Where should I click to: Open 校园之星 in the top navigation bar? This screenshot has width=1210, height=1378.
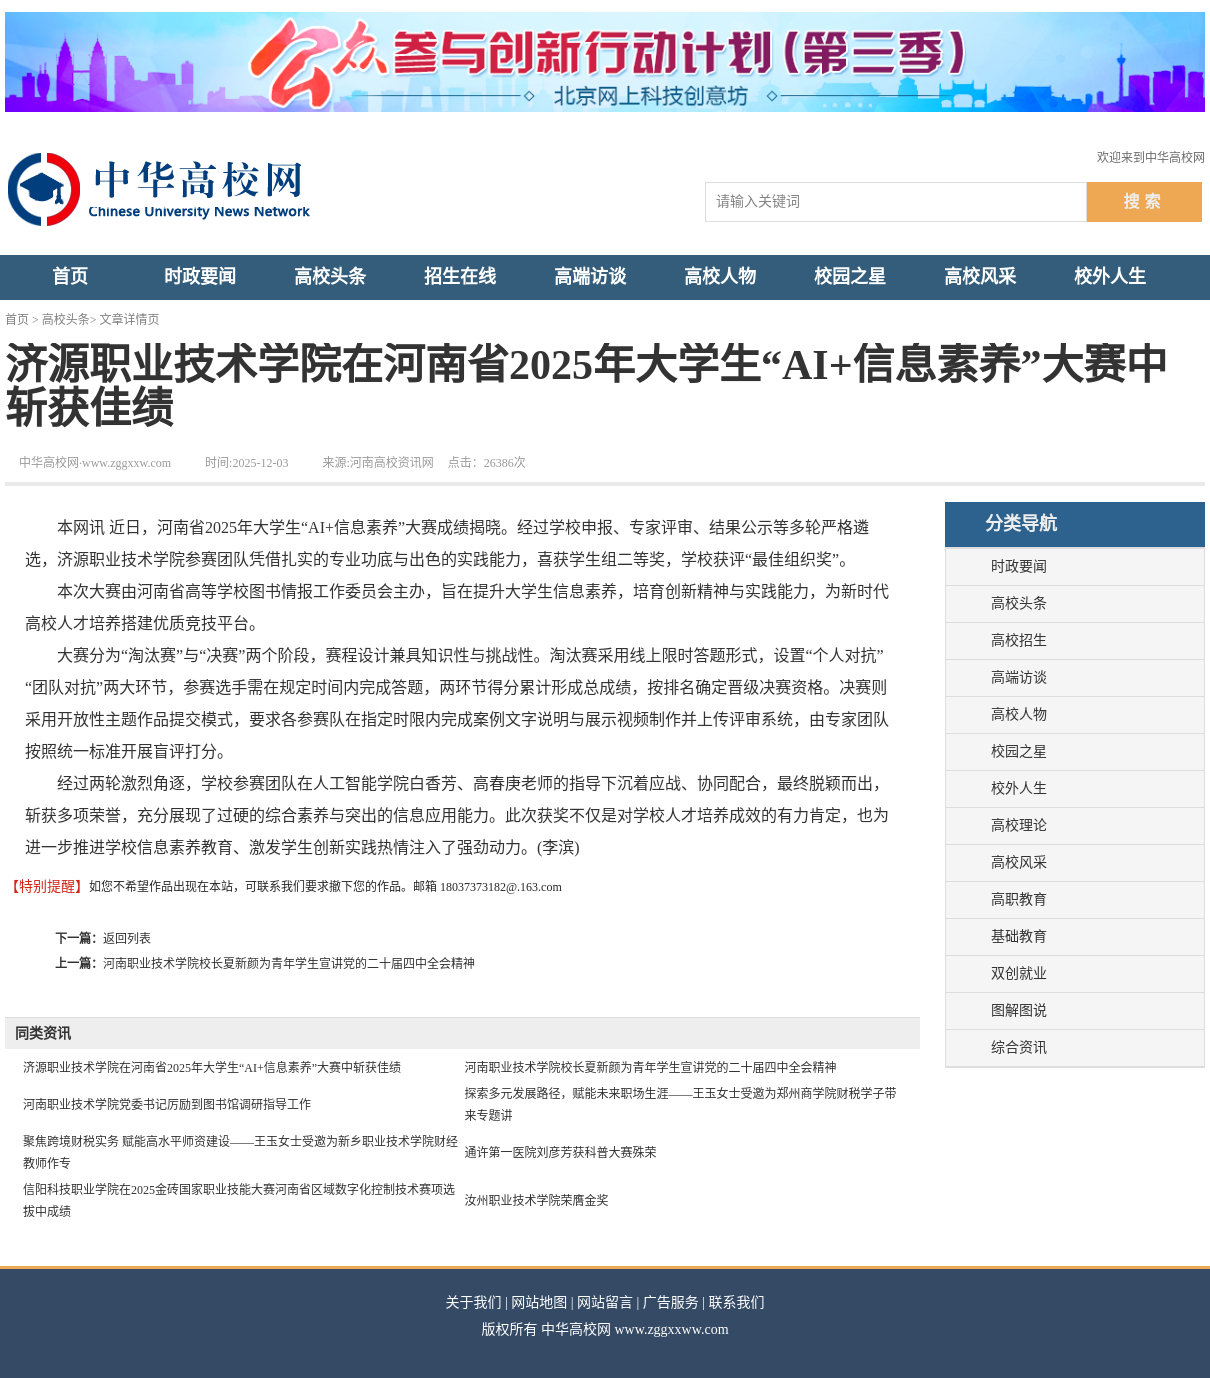point(850,277)
